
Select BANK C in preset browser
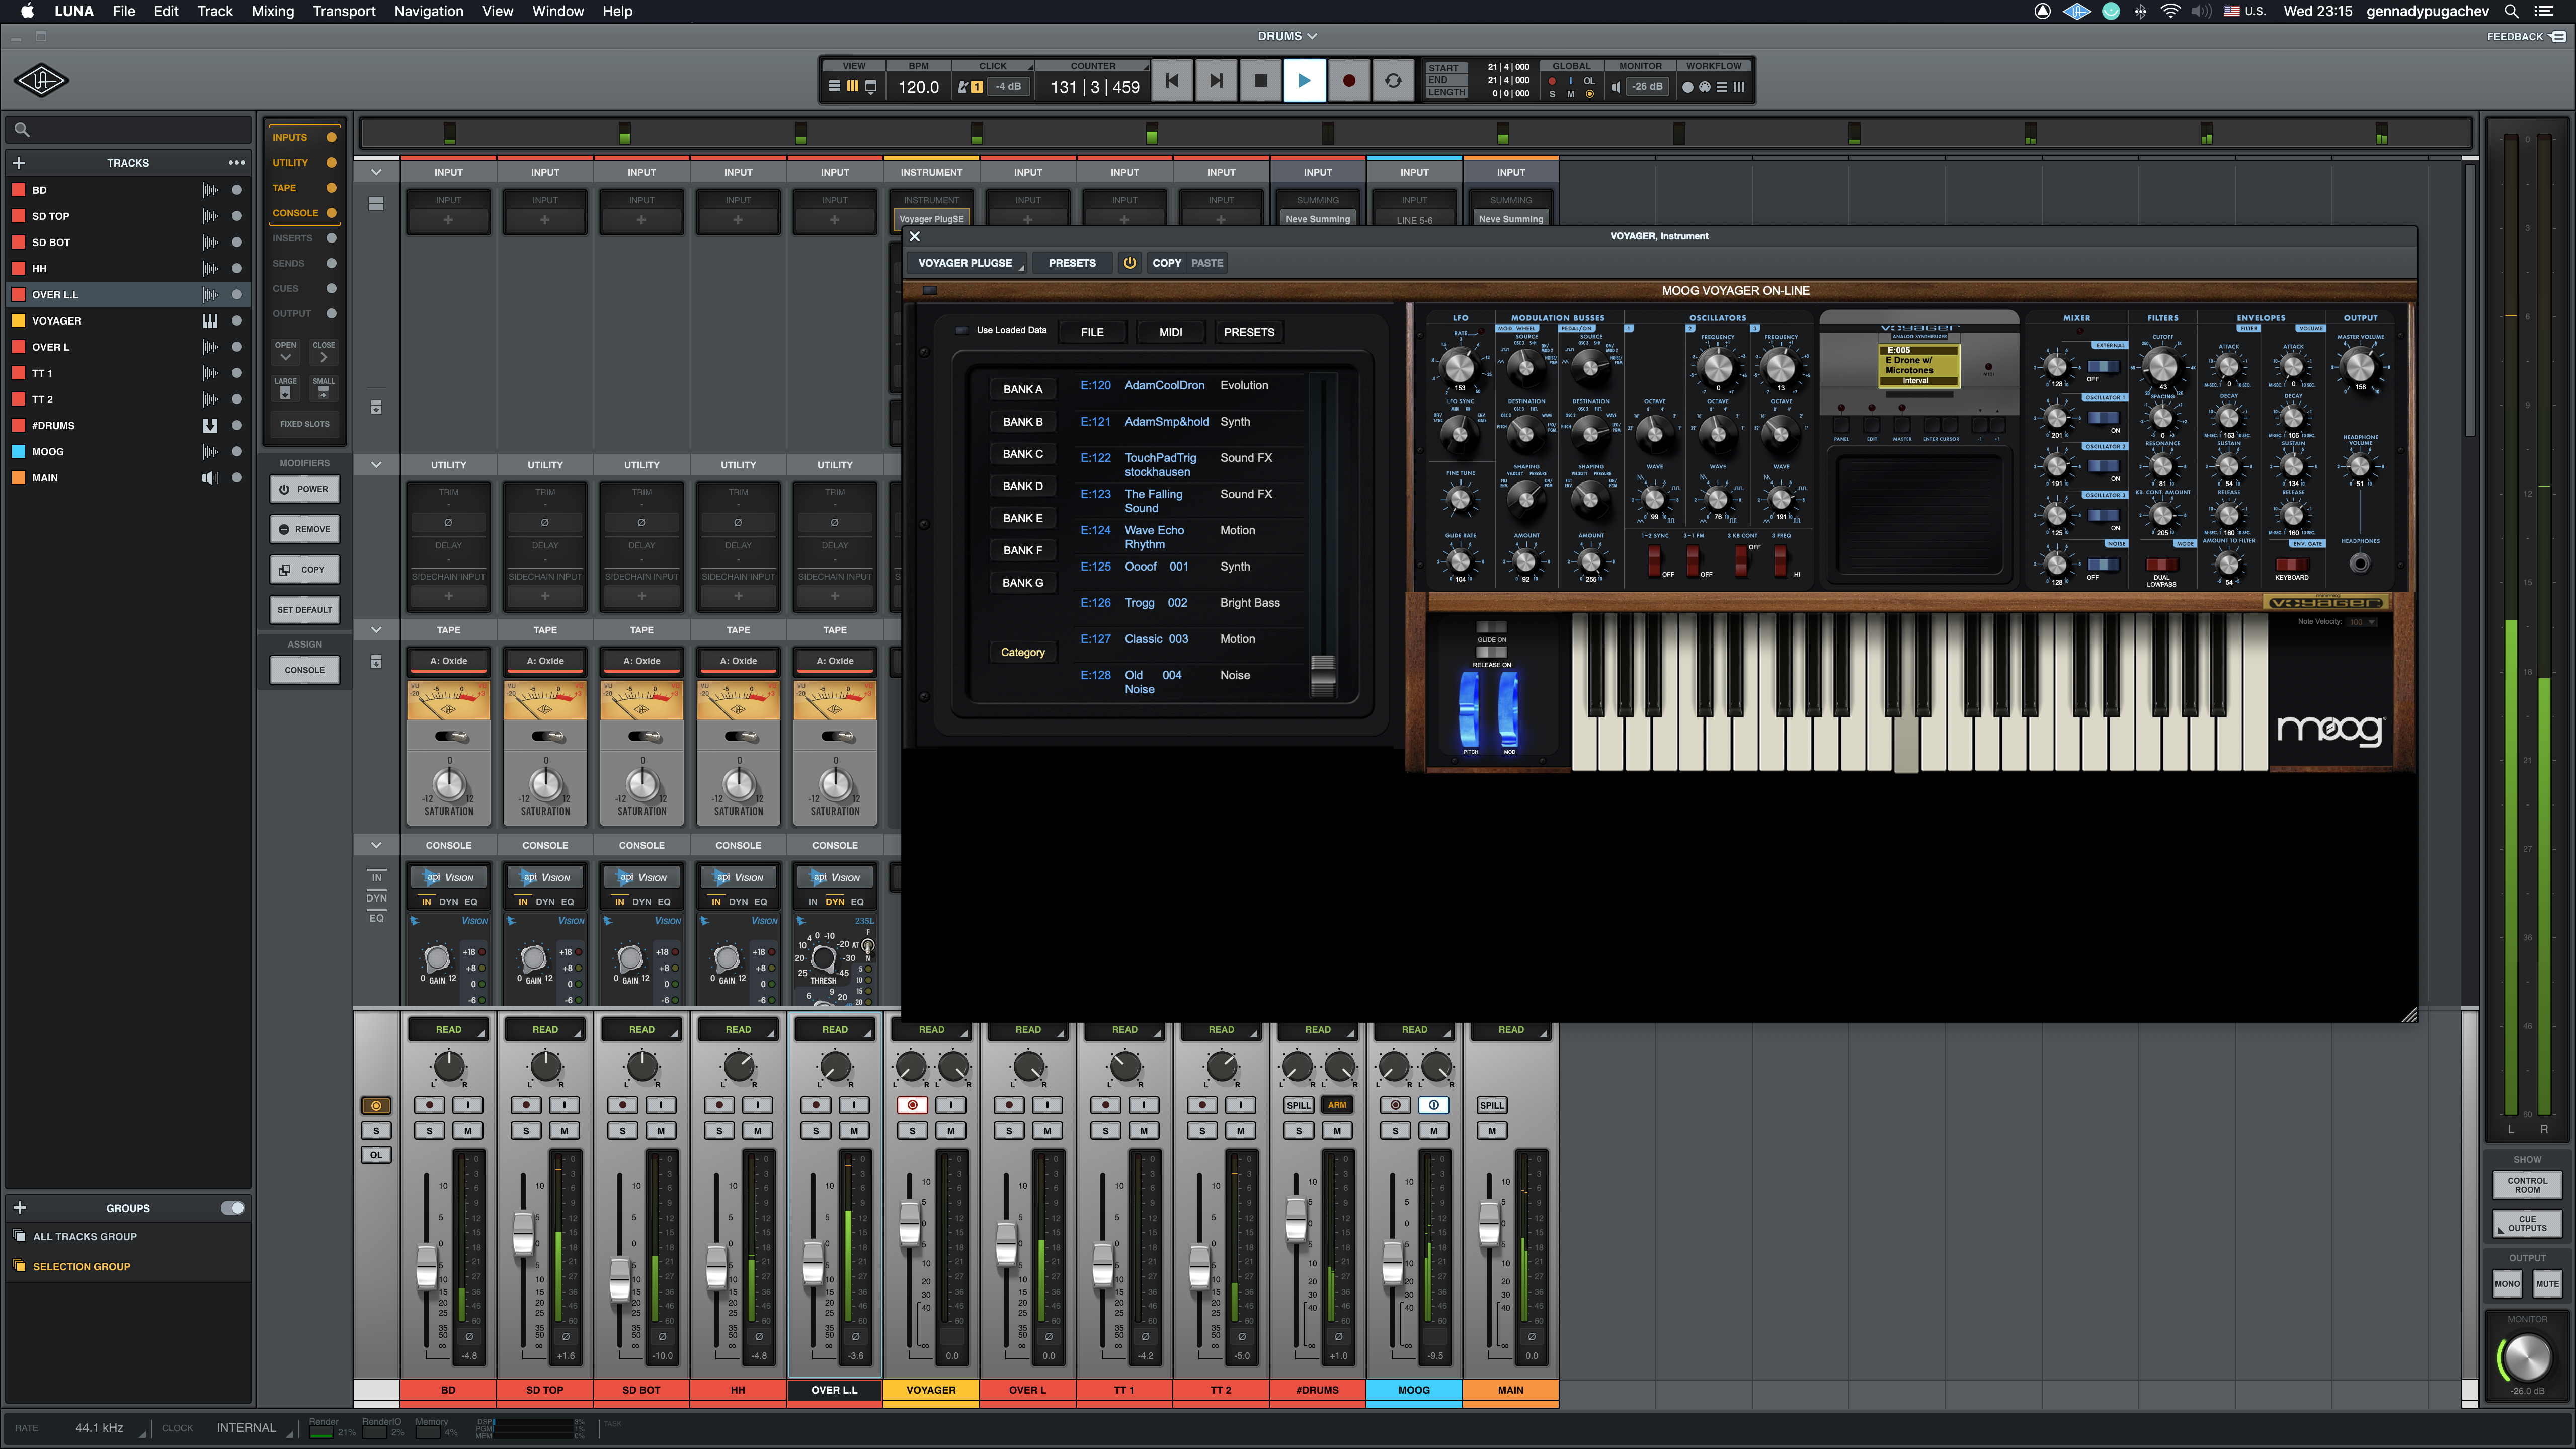[1022, 454]
